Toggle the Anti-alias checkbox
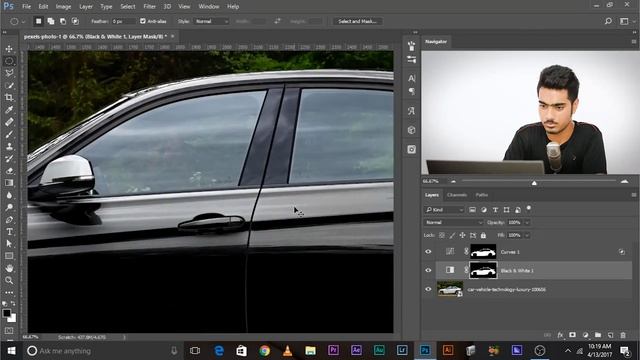640x360 pixels. 143,21
